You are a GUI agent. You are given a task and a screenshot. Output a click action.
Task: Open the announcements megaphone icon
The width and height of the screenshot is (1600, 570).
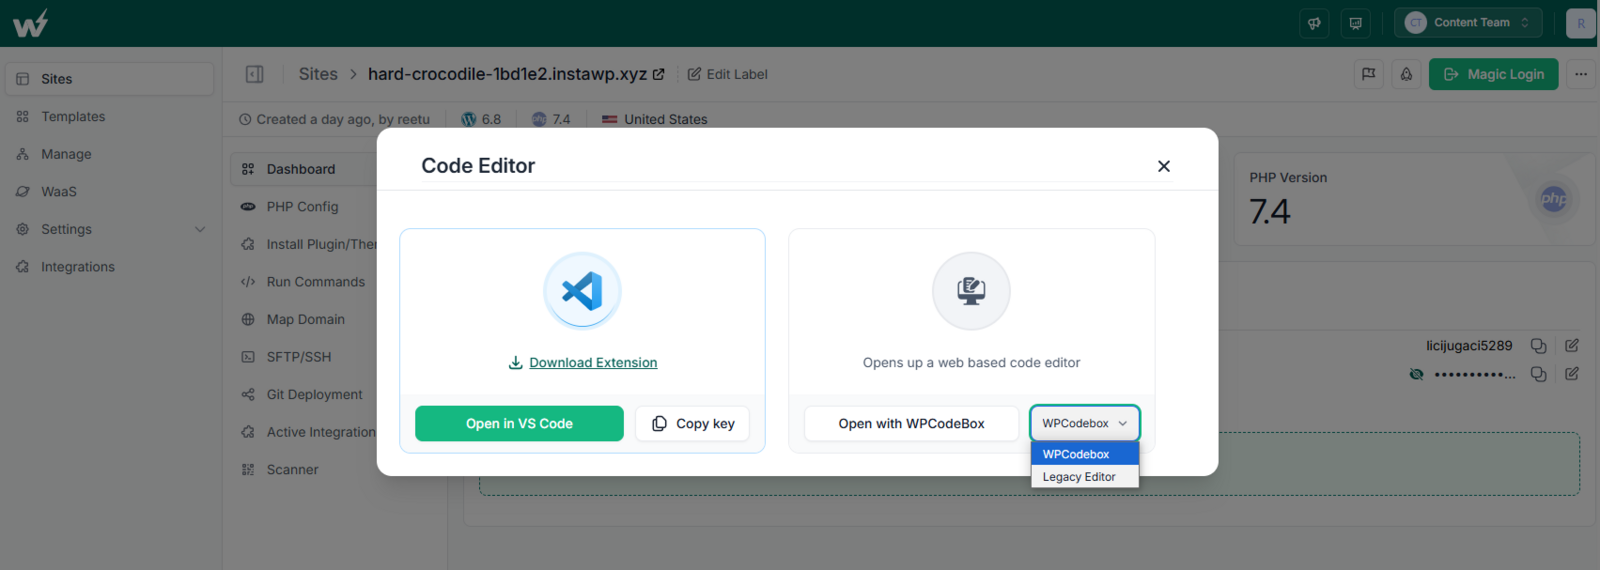tap(1314, 23)
